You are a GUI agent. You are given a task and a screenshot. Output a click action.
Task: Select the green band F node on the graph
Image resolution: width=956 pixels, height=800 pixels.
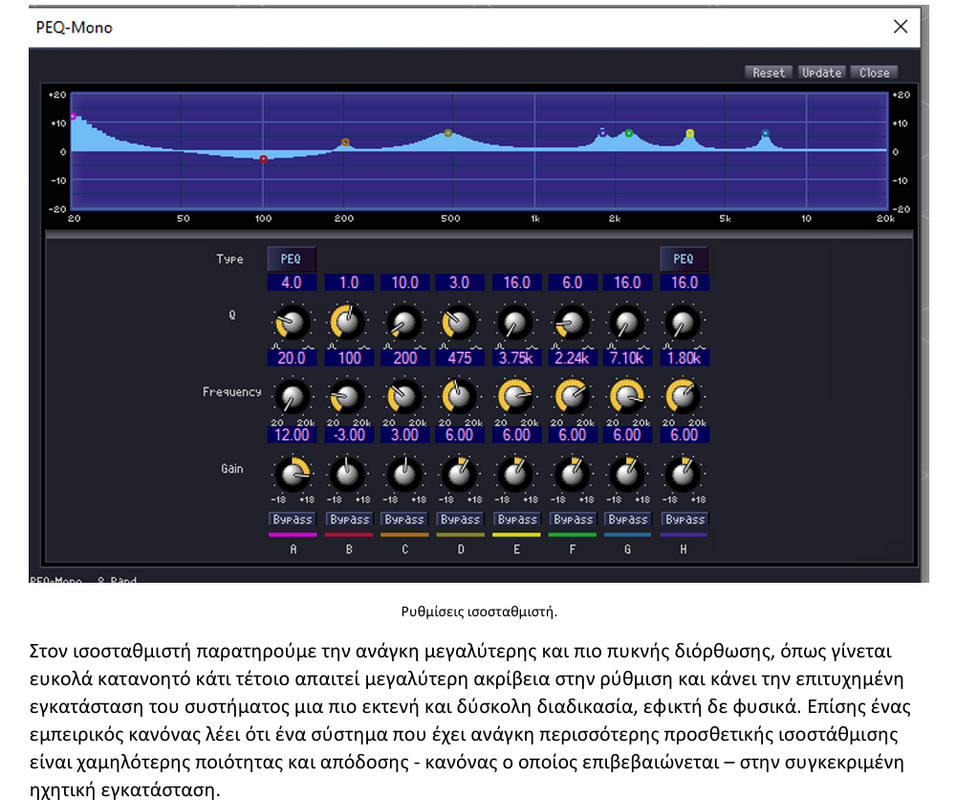click(629, 133)
